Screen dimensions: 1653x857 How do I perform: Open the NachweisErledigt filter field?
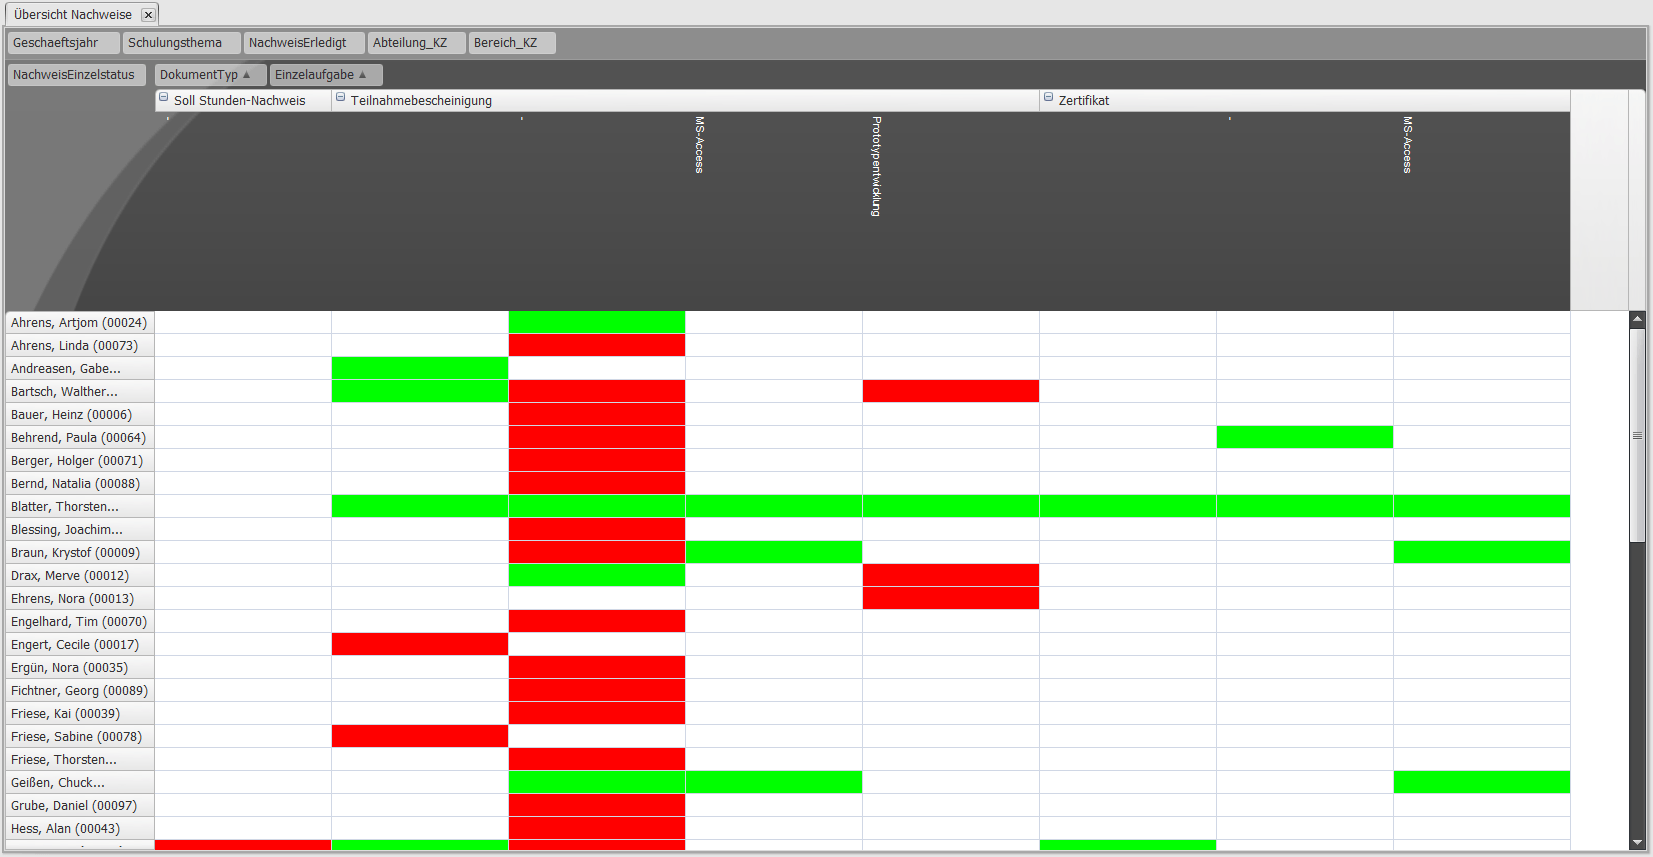303,43
